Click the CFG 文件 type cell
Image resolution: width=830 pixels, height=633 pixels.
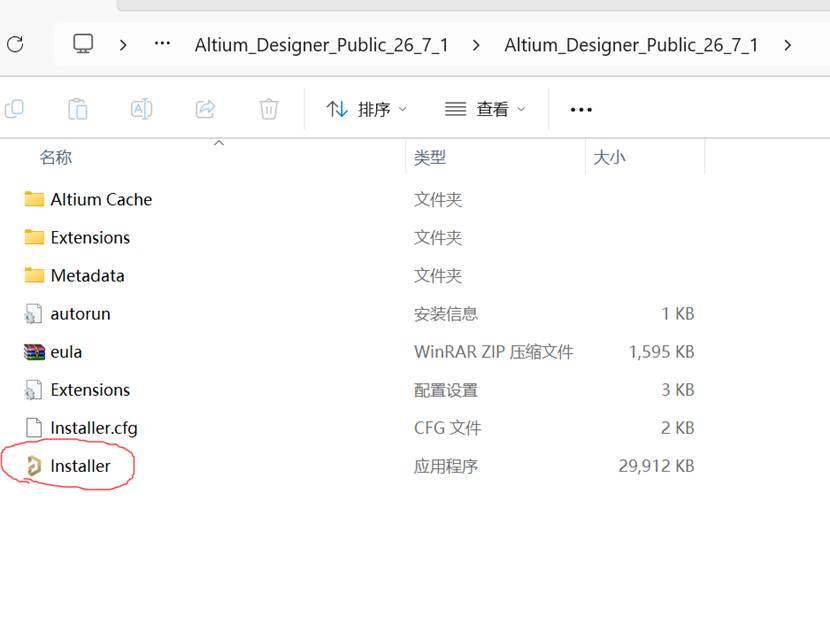pos(447,428)
